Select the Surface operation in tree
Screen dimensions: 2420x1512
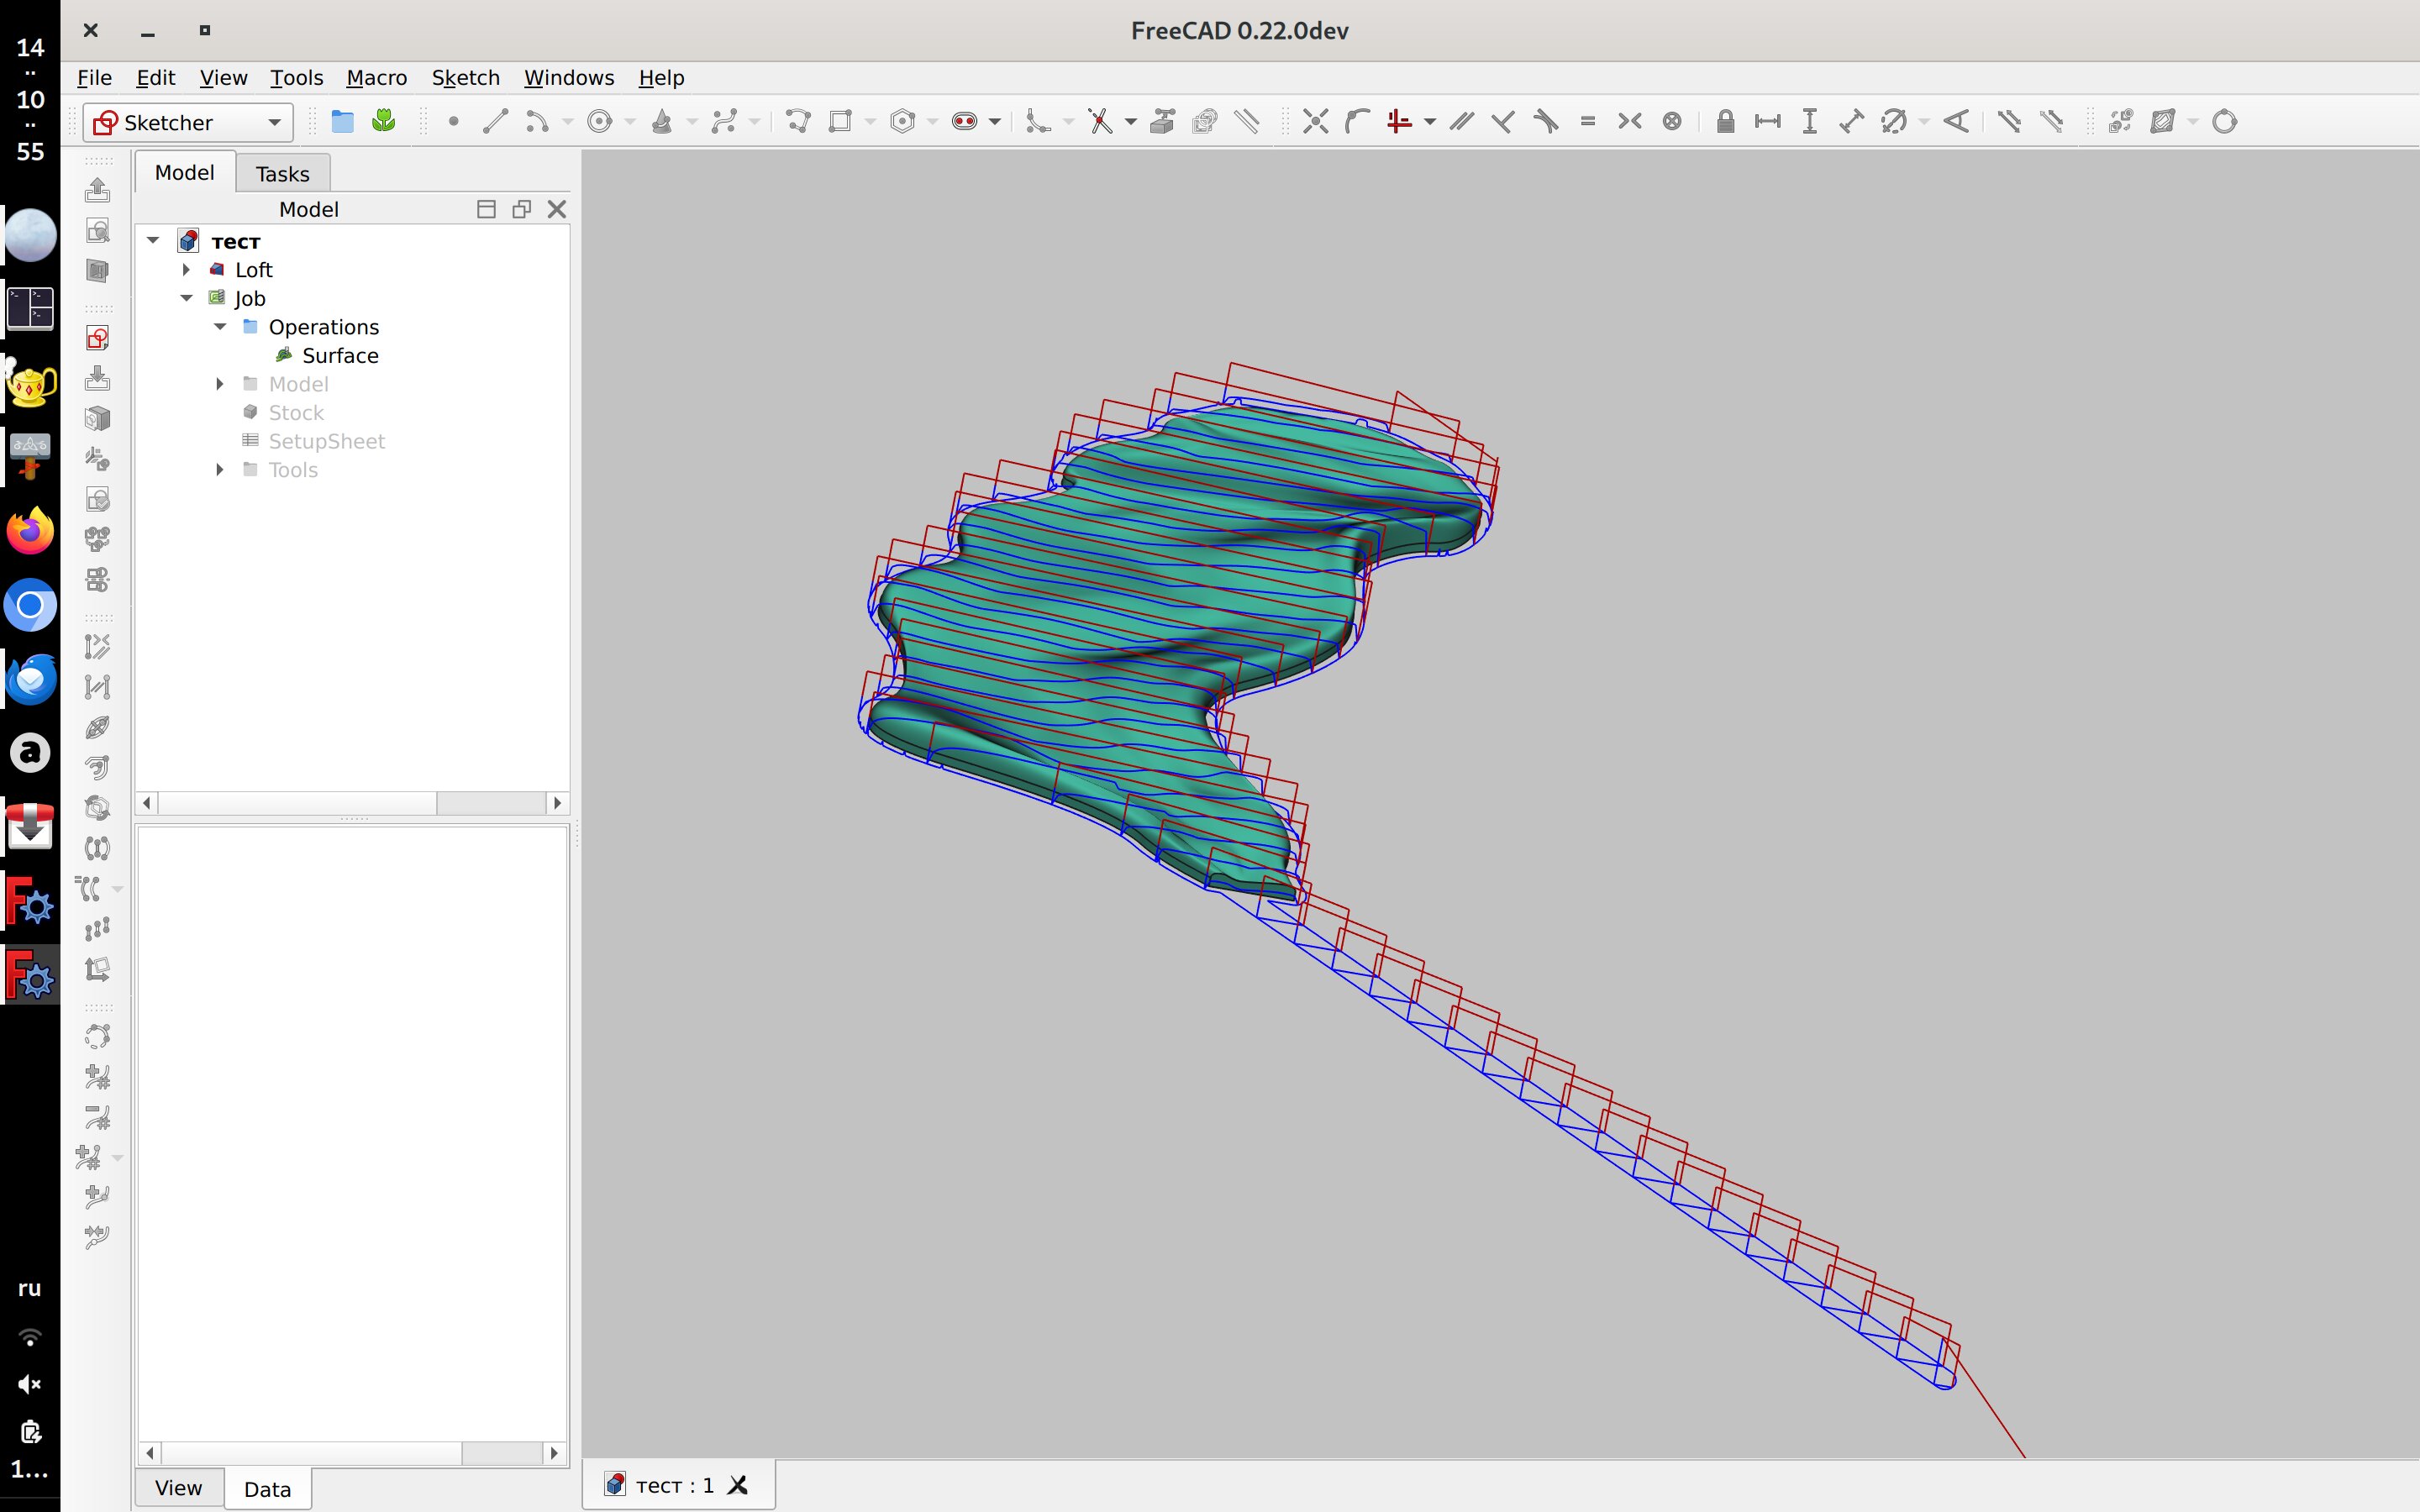pyautogui.click(x=339, y=356)
